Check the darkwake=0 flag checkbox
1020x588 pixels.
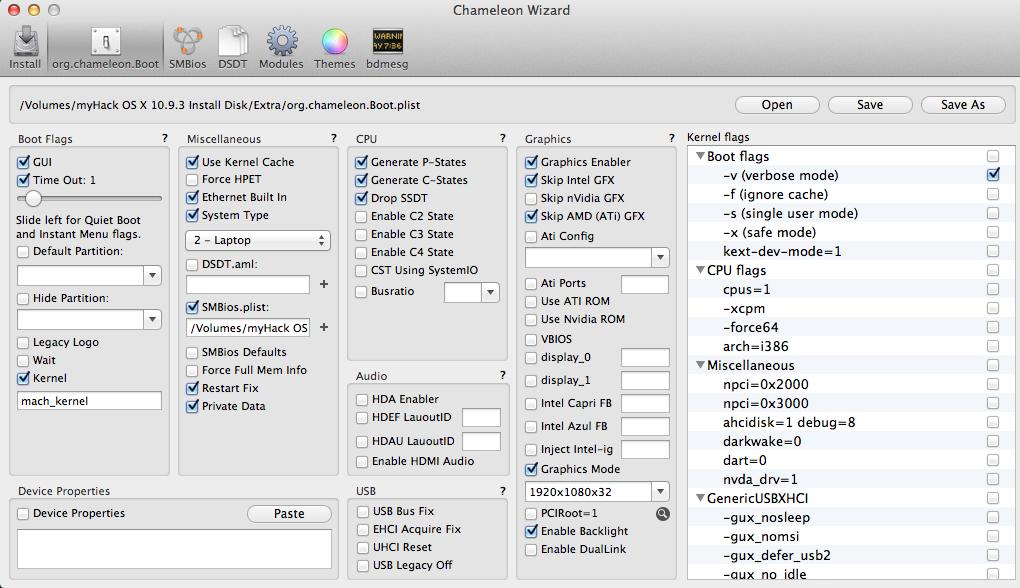click(993, 441)
